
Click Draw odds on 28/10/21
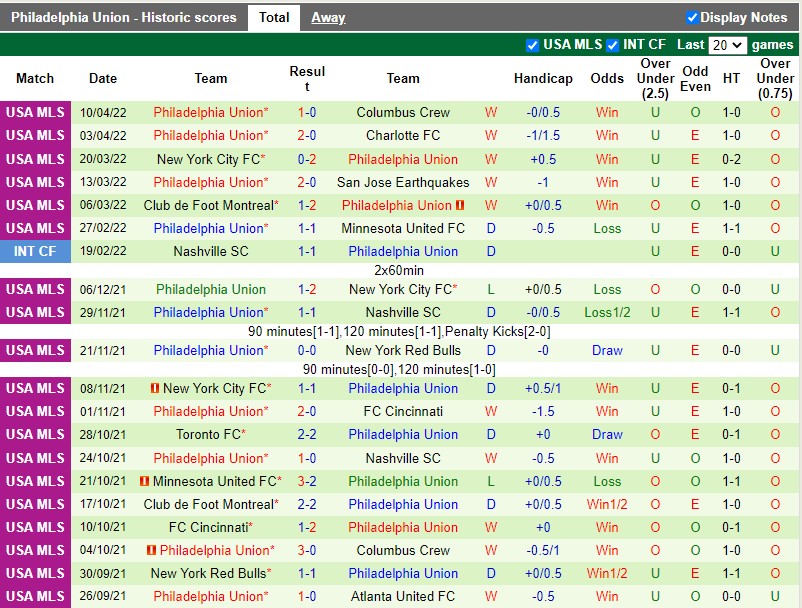pos(607,435)
